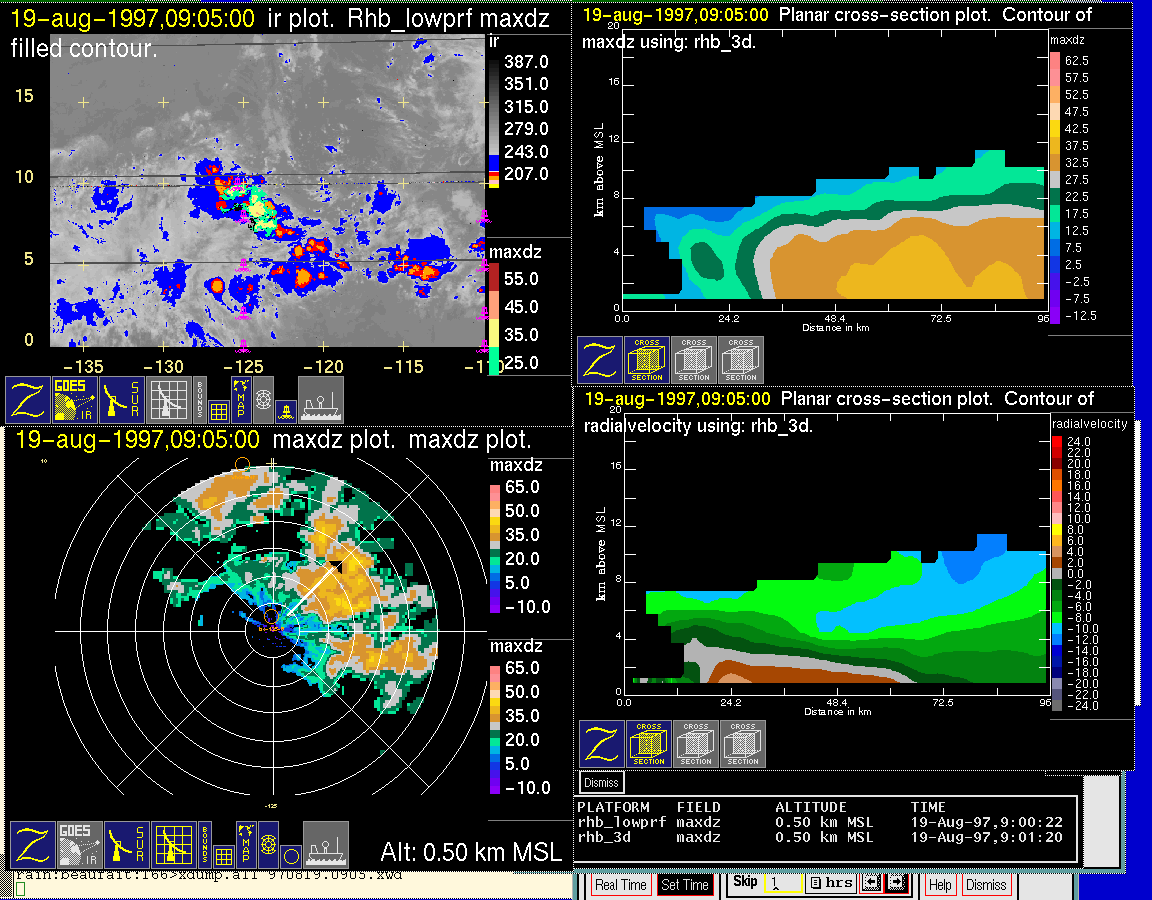The image size is (1152, 900).
Task: Select the active yellow Cross Section icon in maxdz plot
Action: coord(647,359)
